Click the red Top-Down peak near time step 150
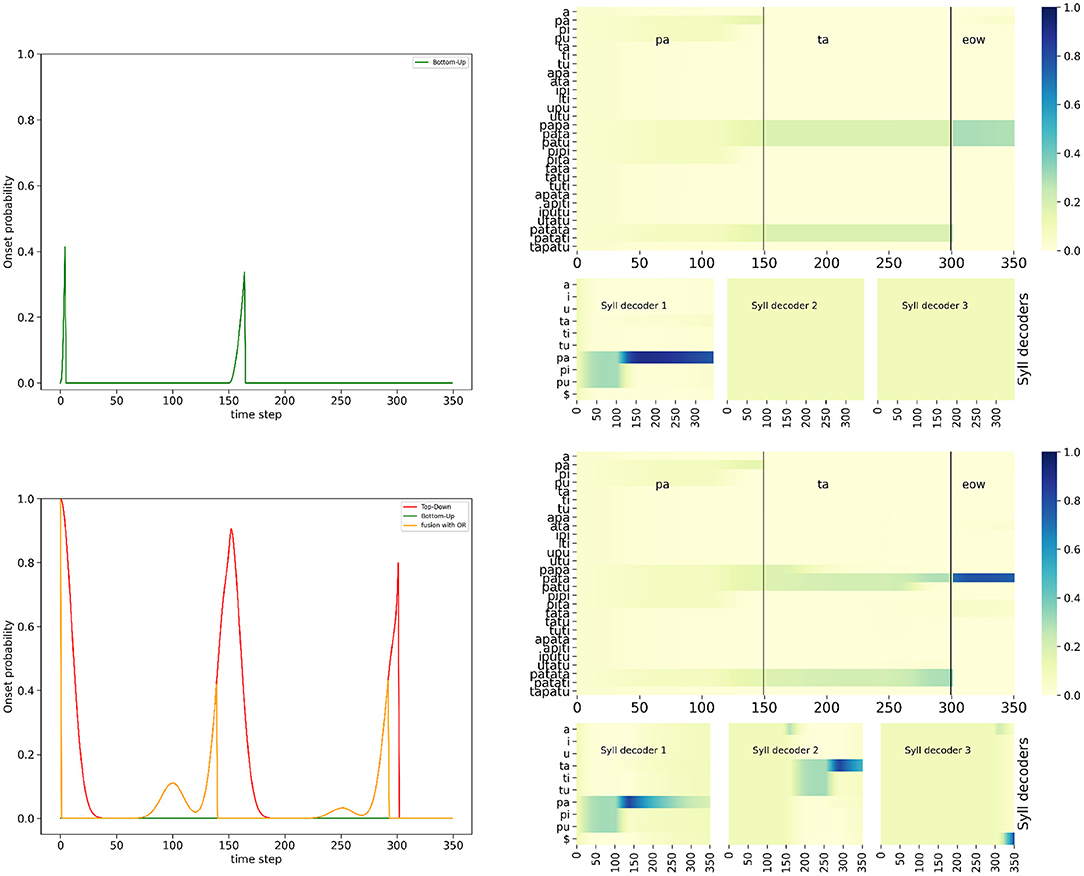Viewport: 1084px width, 876px height. pyautogui.click(x=231, y=530)
